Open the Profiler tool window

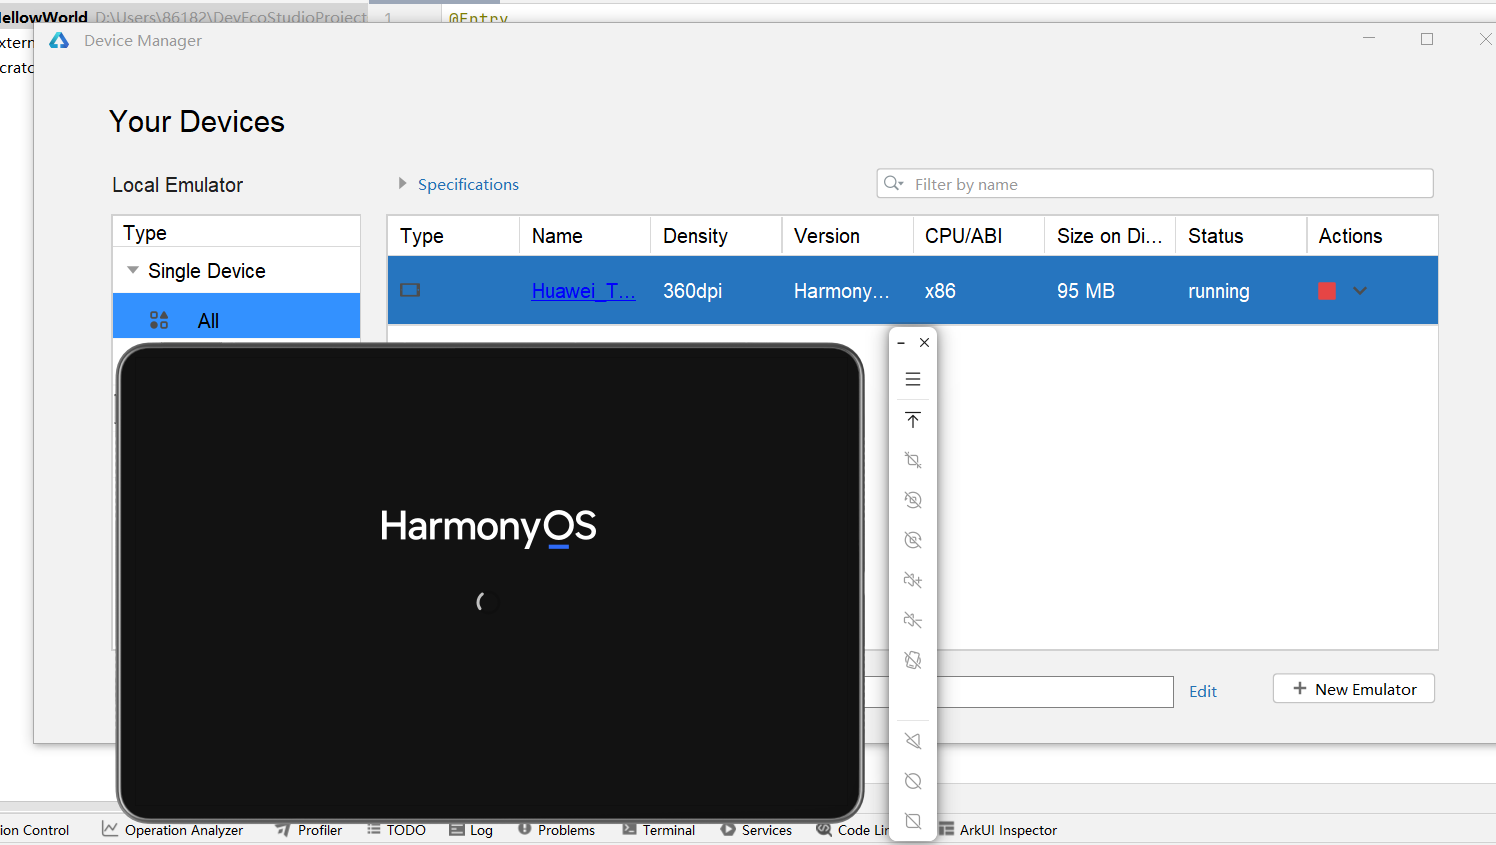click(309, 830)
